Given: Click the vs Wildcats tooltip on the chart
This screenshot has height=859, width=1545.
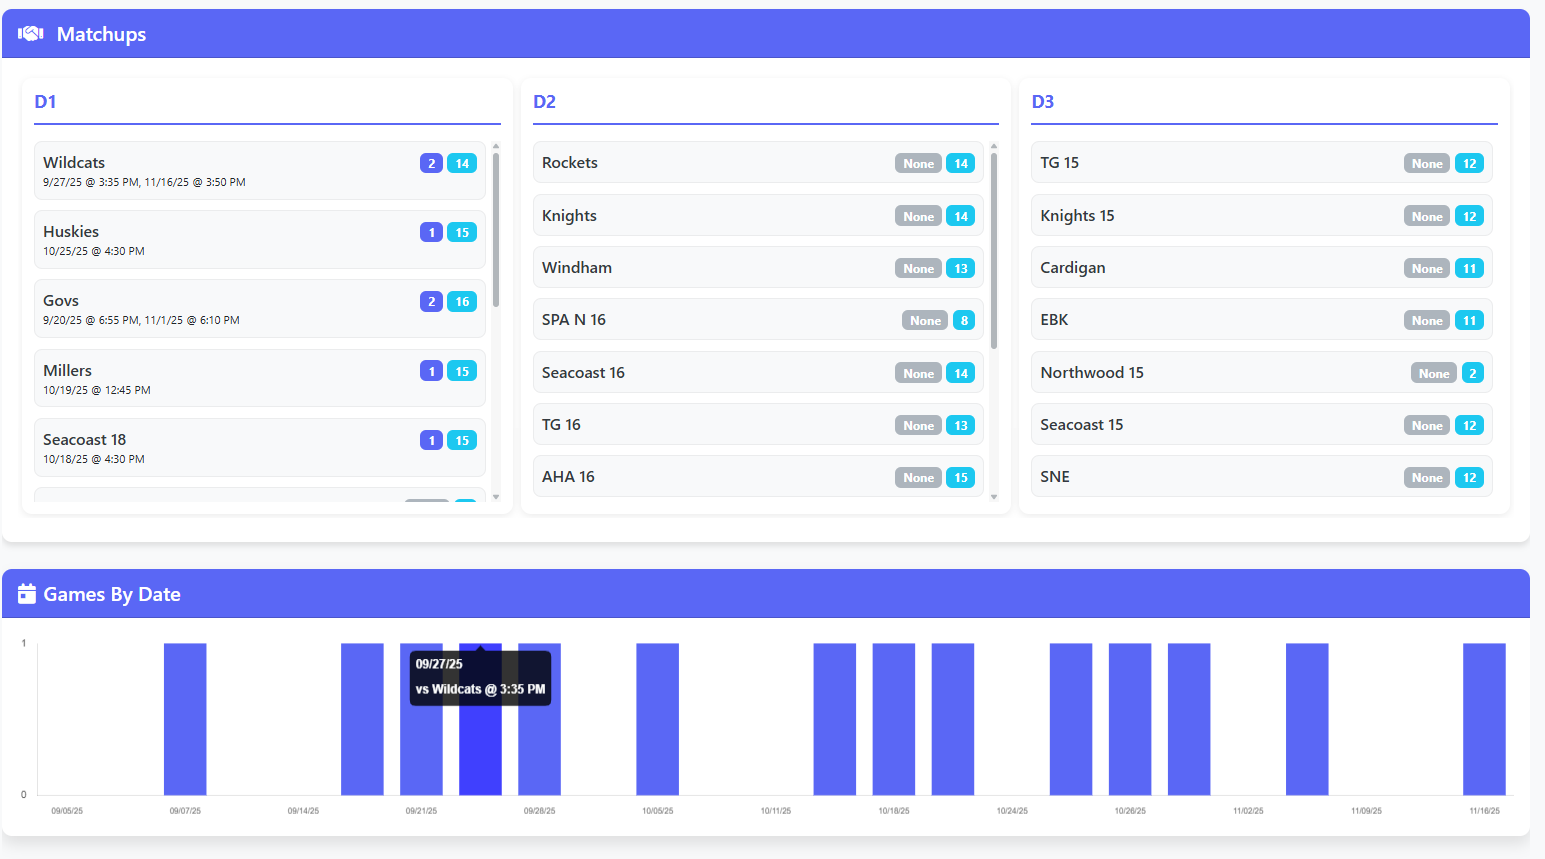Looking at the screenshot, I should click(480, 677).
